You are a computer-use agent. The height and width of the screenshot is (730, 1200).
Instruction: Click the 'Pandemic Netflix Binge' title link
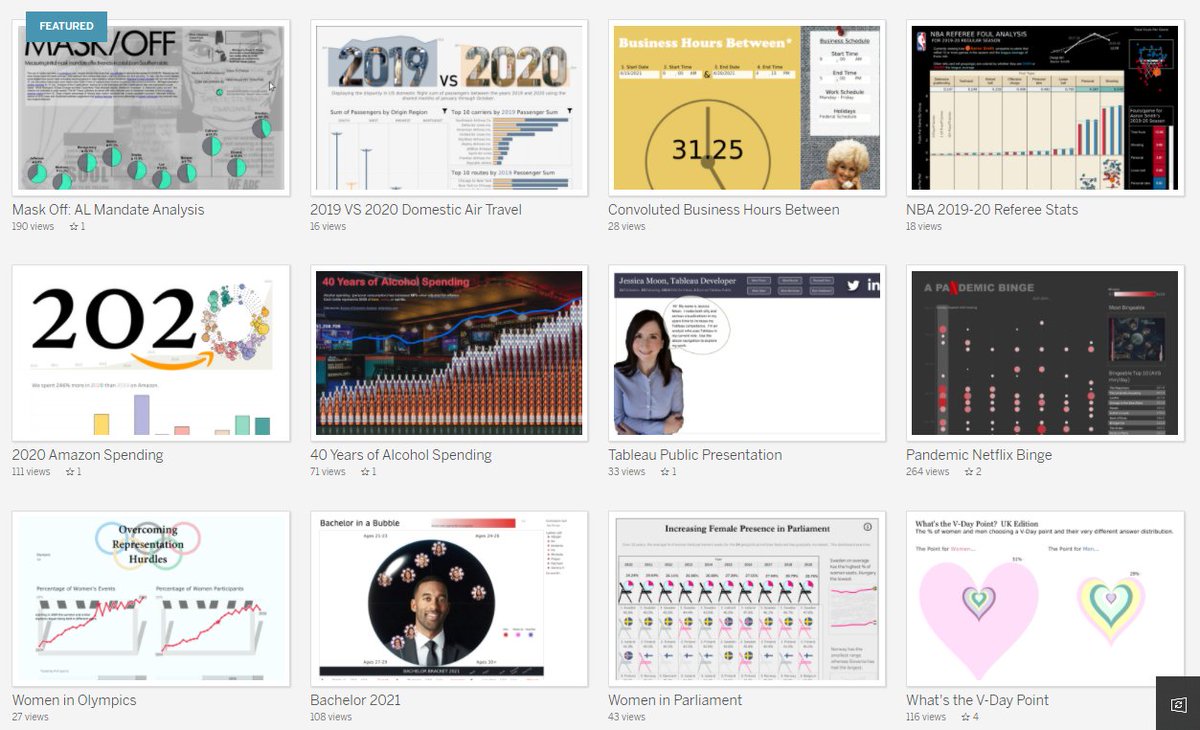(x=979, y=455)
